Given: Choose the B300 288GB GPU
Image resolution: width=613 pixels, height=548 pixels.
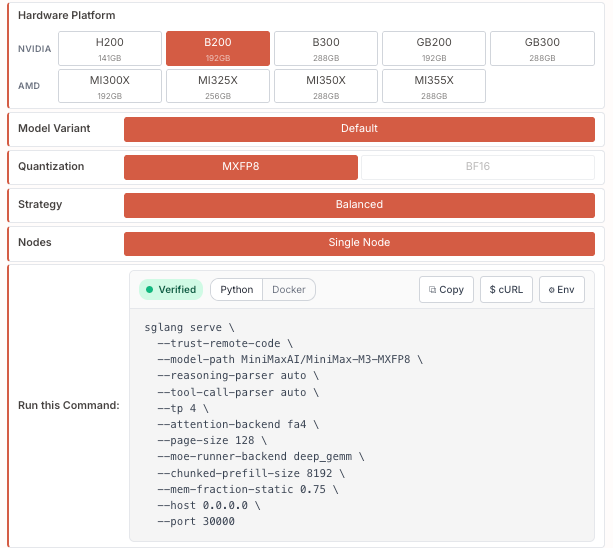Looking at the screenshot, I should coord(326,48).
